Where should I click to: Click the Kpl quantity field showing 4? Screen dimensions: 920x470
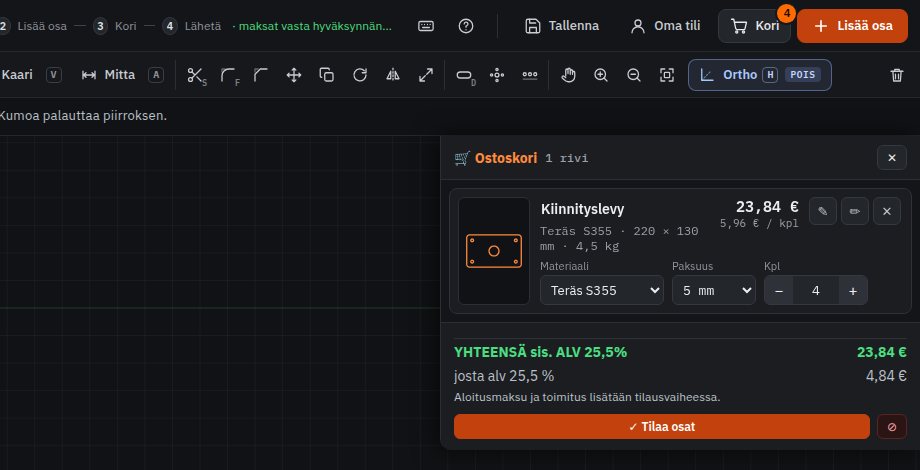(x=816, y=290)
